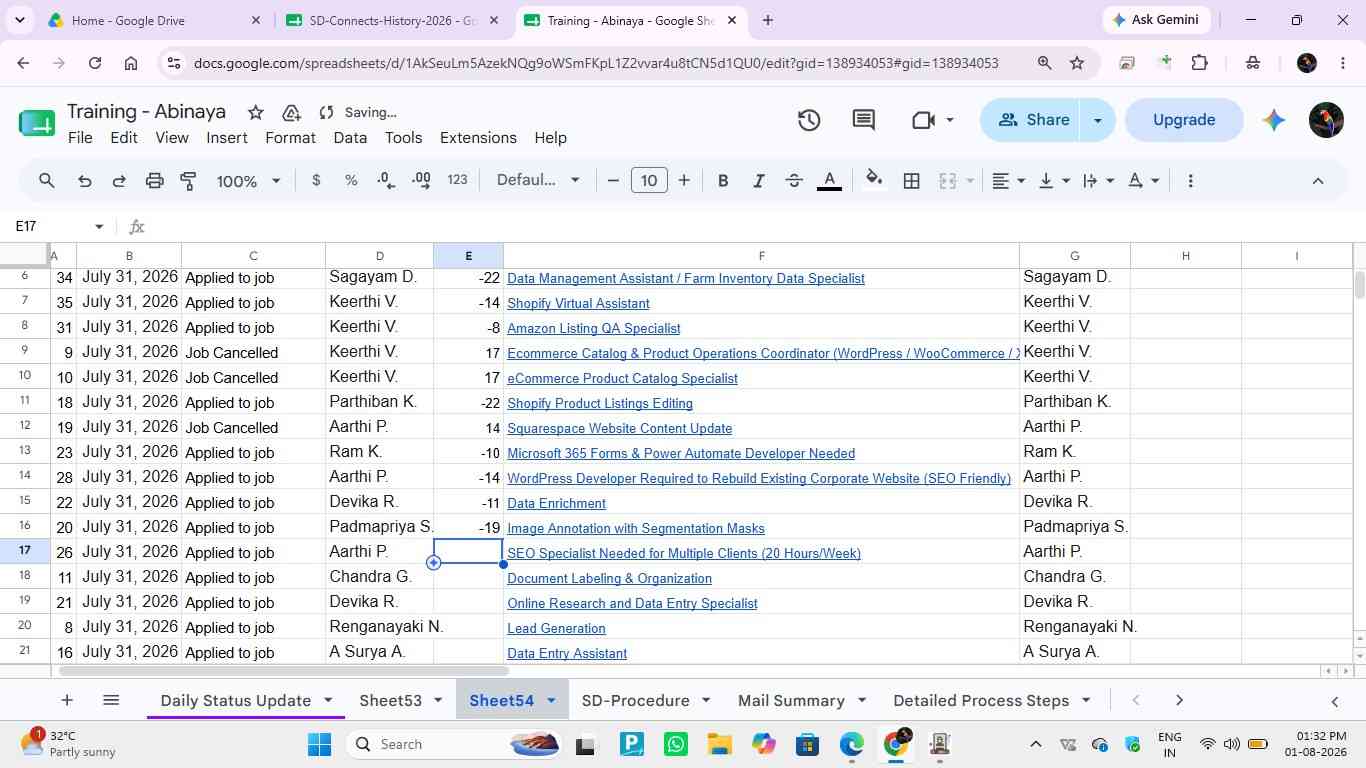Click the Upgrade button

(x=1184, y=120)
